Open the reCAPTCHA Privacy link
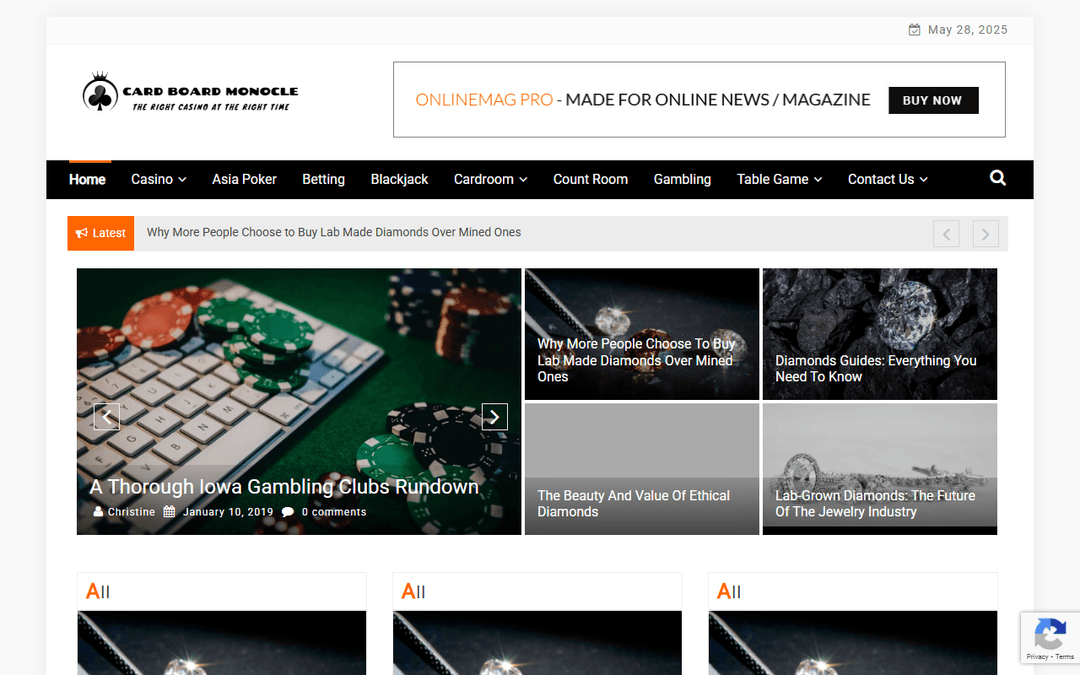Screen dimensions: 1080x675 tap(1037, 656)
